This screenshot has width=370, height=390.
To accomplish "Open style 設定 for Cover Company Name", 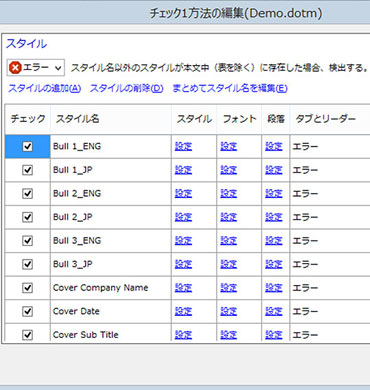I will pyautogui.click(x=183, y=288).
